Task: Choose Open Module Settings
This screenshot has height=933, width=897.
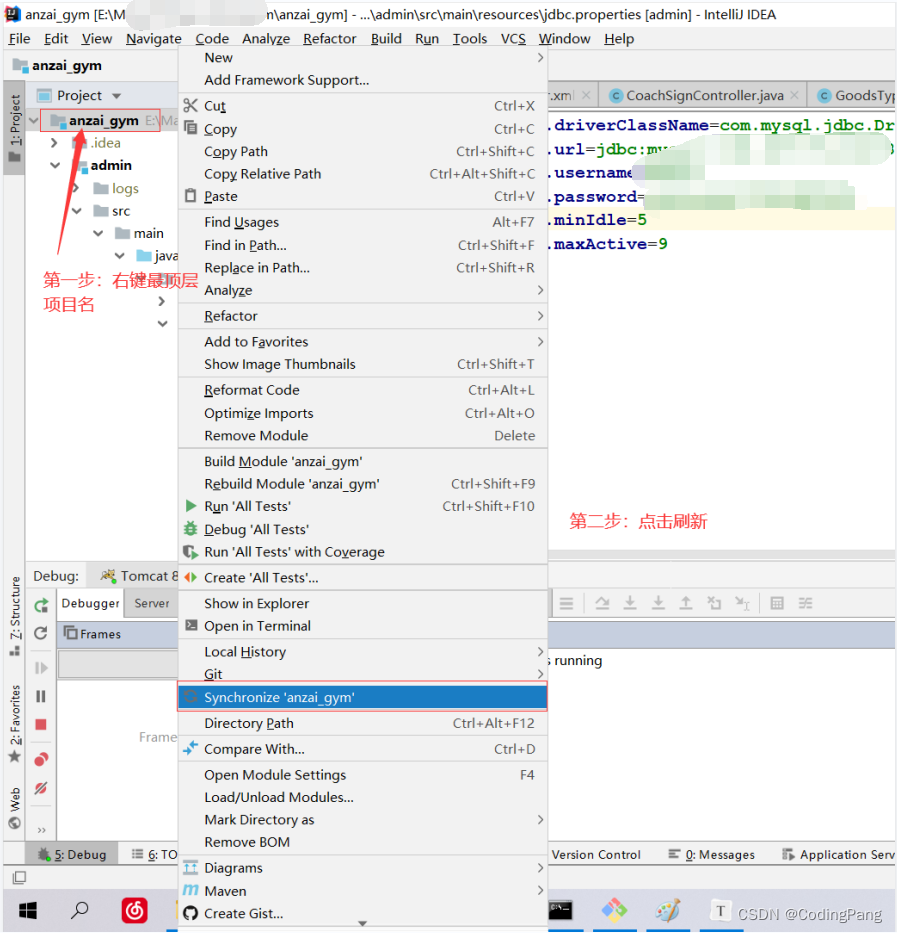Action: (362, 775)
